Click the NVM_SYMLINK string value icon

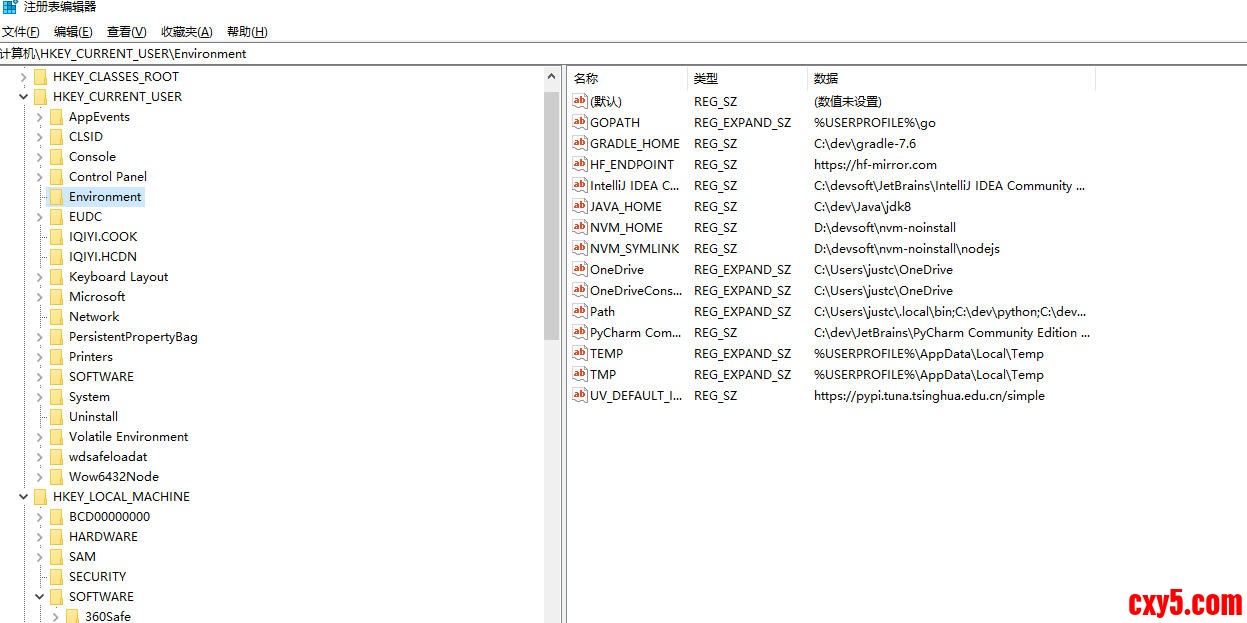[x=580, y=248]
